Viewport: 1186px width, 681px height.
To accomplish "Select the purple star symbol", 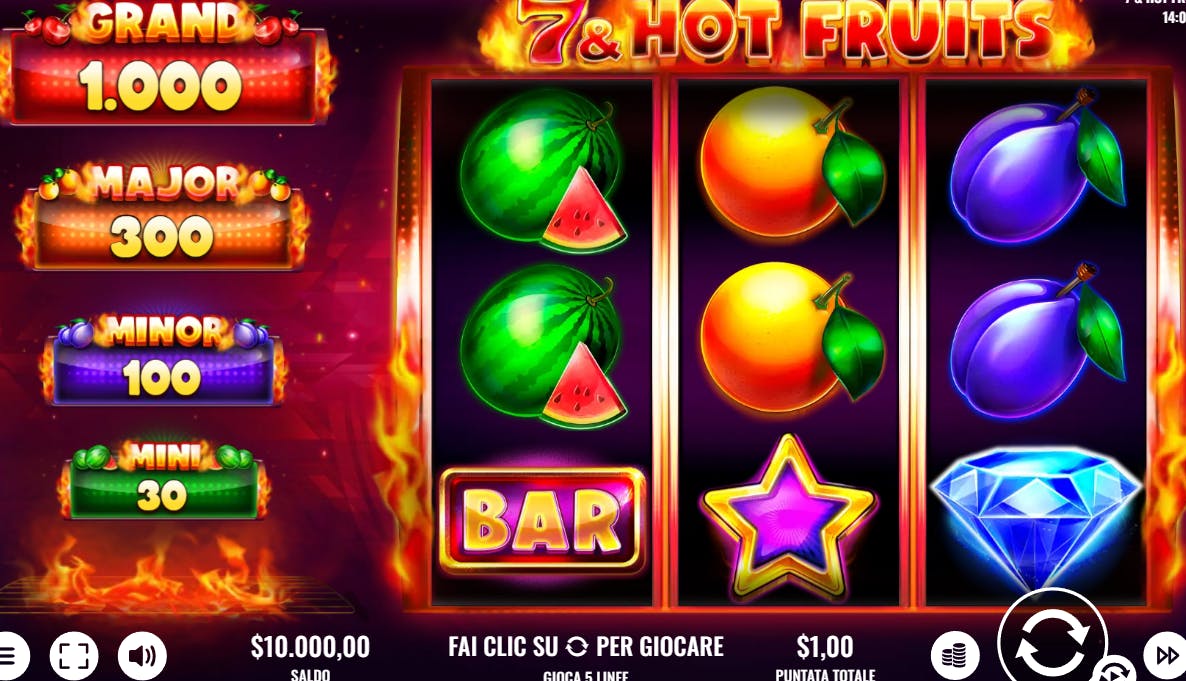I will 788,516.
